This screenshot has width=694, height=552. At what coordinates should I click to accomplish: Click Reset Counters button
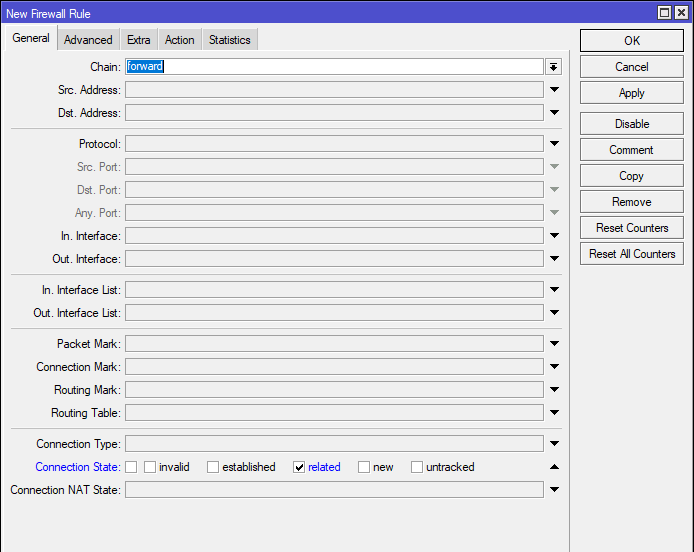coord(632,228)
